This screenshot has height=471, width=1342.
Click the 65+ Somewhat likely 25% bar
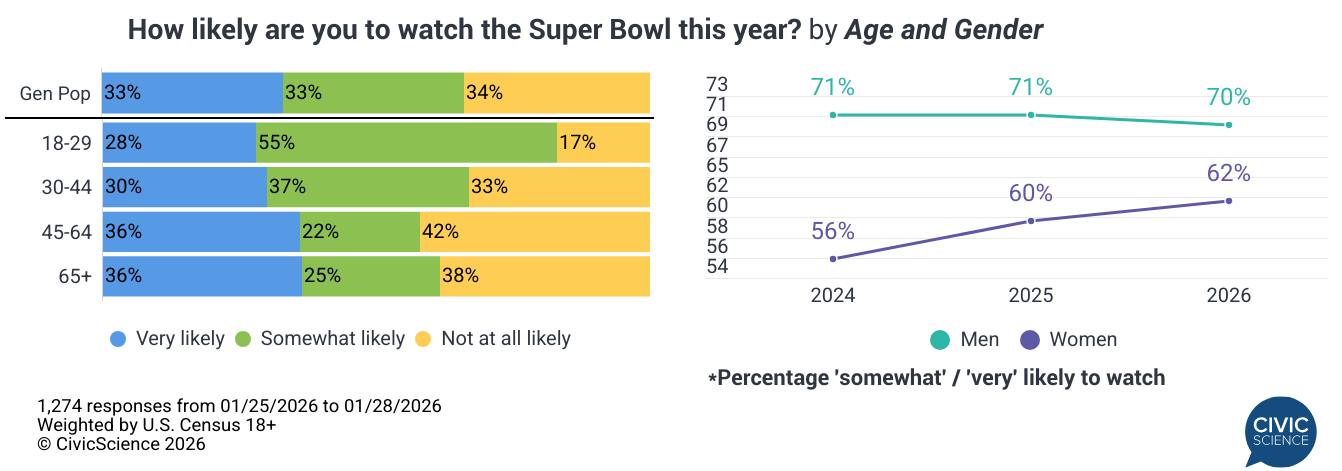click(371, 276)
